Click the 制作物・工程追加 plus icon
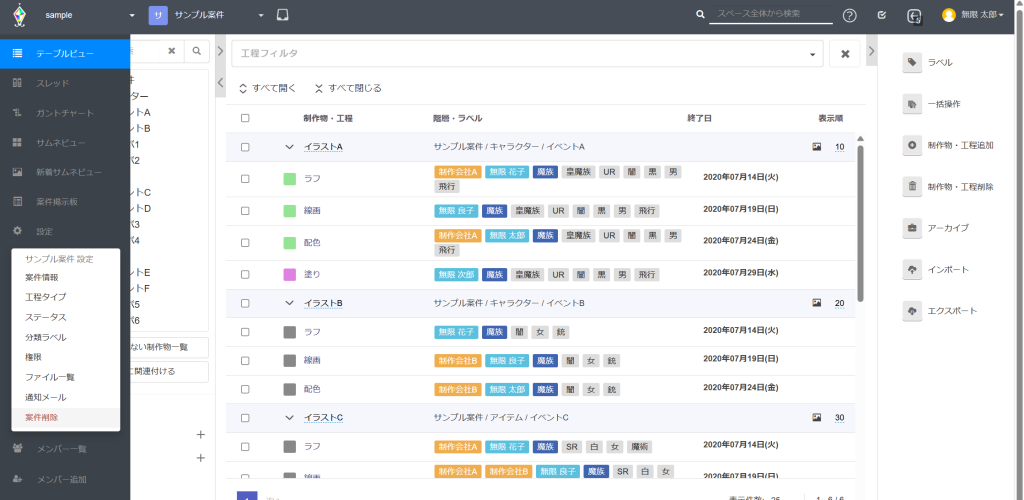The image size is (1024, 500). (912, 145)
